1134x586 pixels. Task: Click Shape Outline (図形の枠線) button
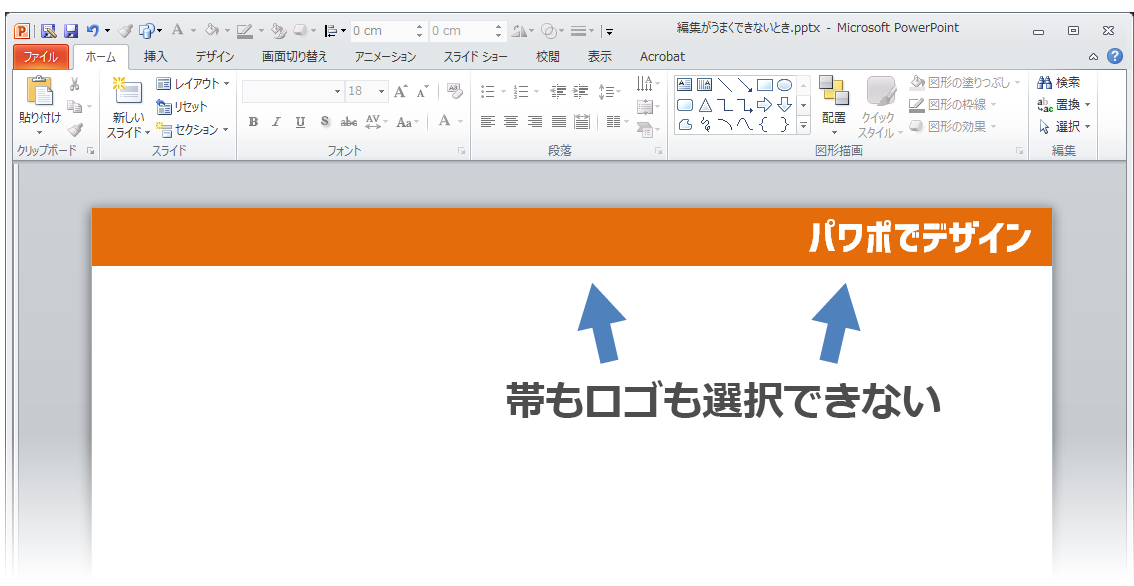click(952, 105)
